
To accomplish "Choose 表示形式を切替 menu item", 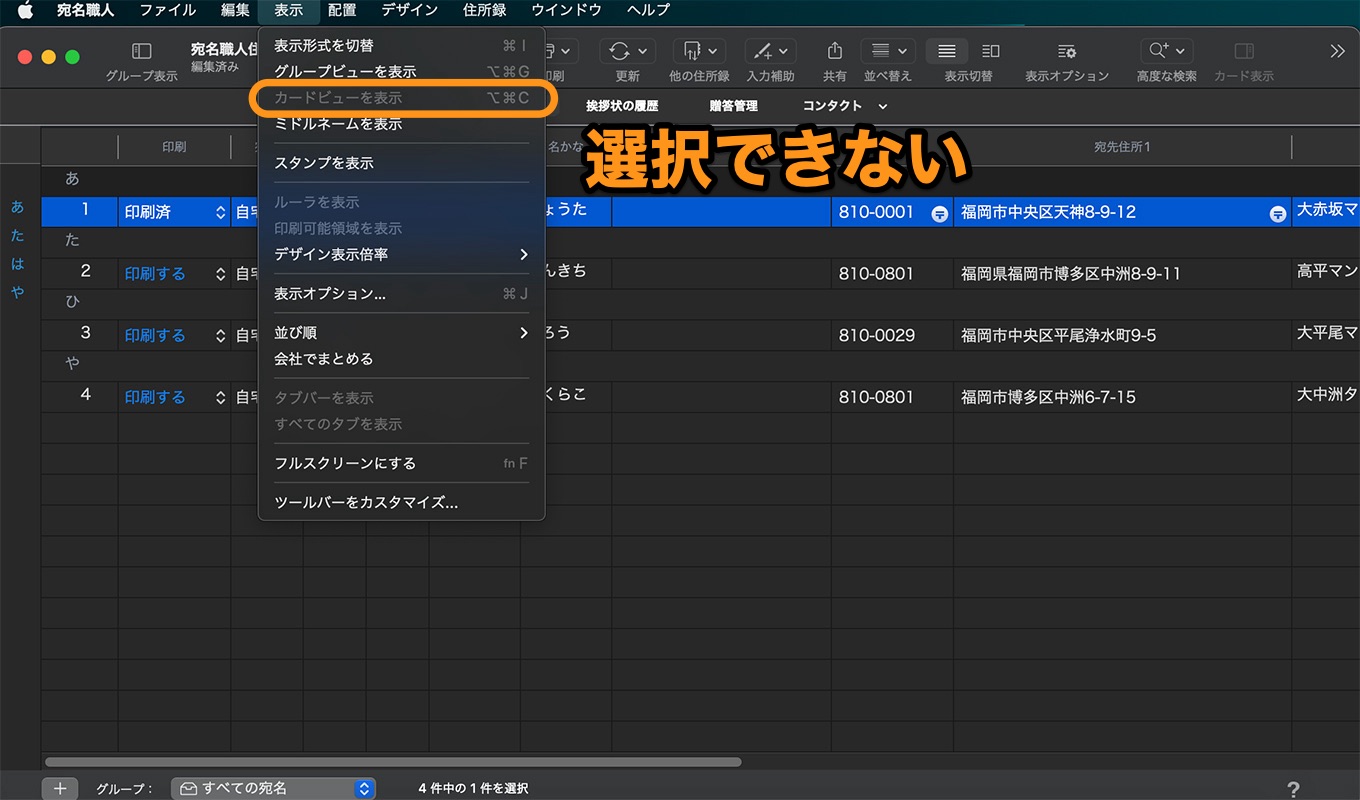I will (x=401, y=46).
